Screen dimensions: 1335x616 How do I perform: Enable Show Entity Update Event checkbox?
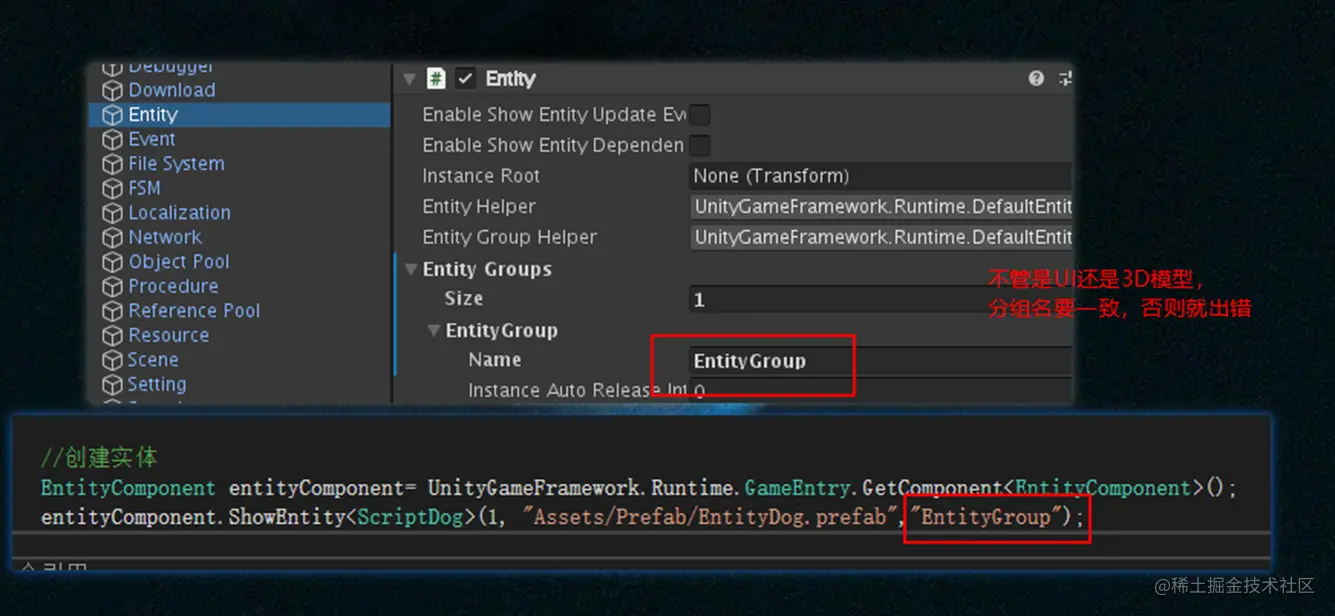point(700,115)
